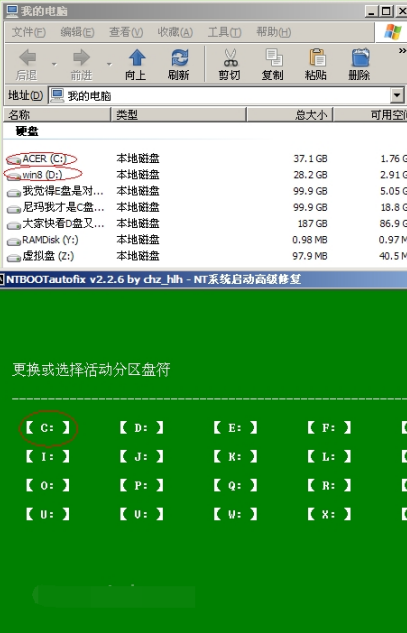Image resolution: width=407 pixels, height=633 pixels.
Task: Choose the 【D:】 partition option
Action: coord(141,428)
